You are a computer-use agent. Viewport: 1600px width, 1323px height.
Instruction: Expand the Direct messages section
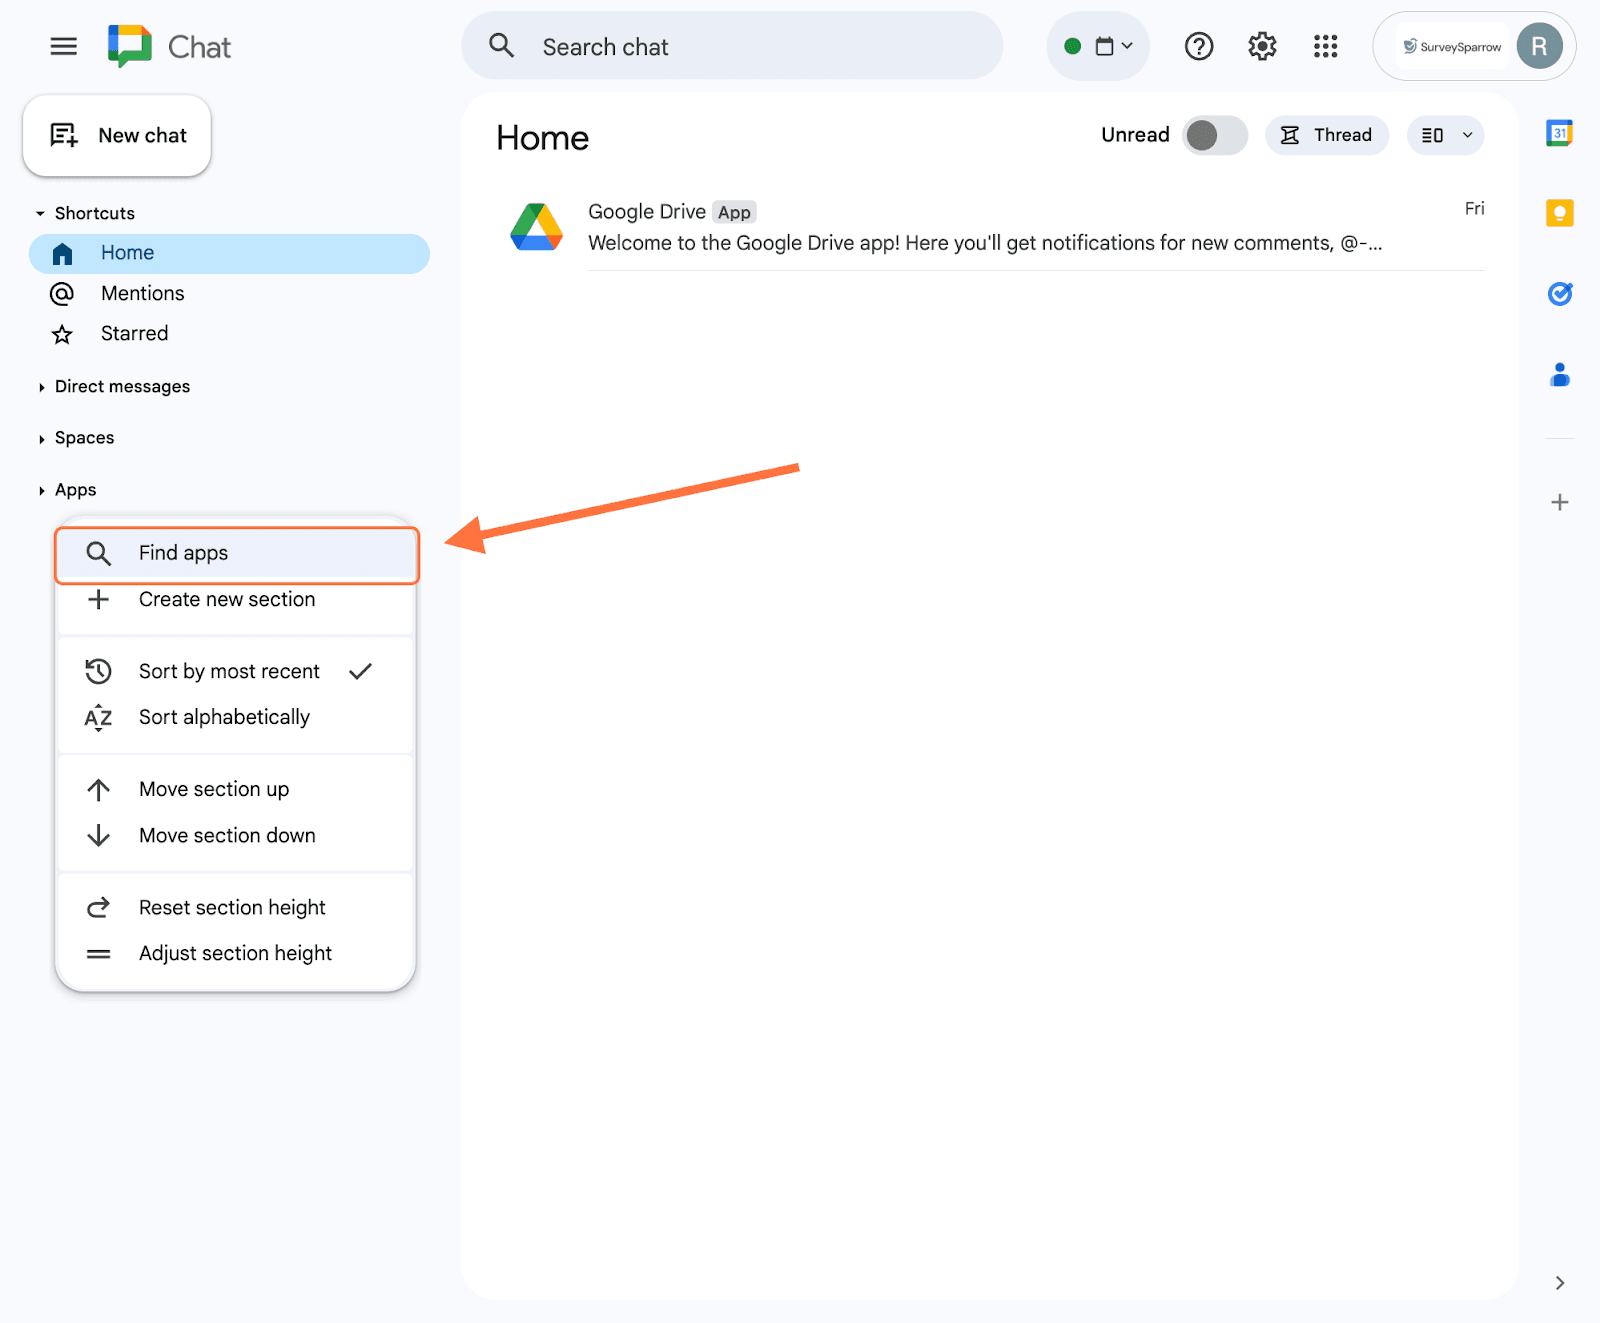click(x=122, y=387)
